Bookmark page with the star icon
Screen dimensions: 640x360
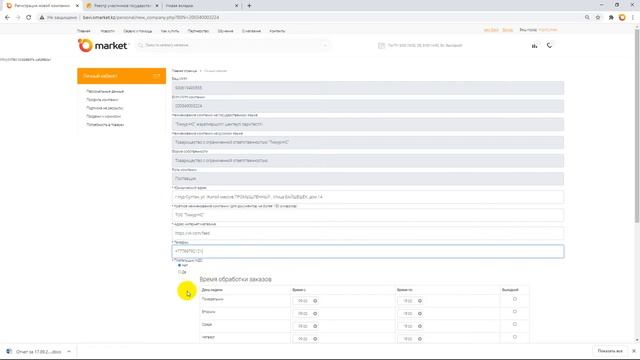tap(598, 18)
